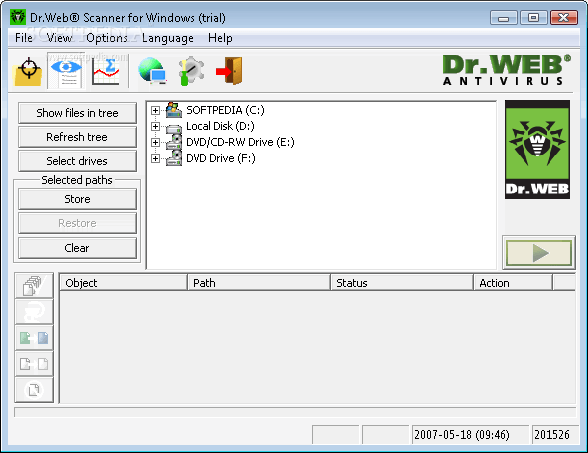Open the report eye-document toolbar icon
588x453 pixels.
point(66,71)
